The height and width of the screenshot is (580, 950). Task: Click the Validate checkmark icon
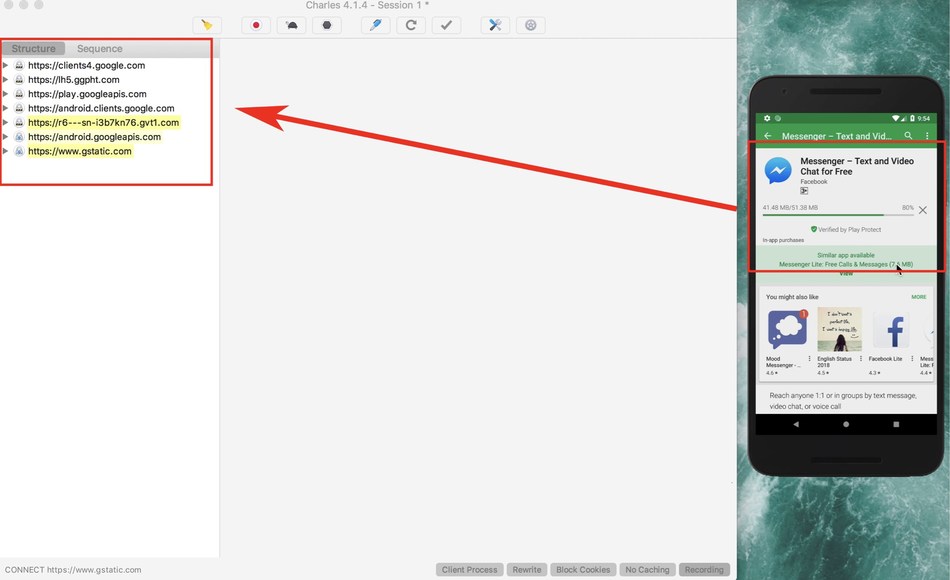(446, 25)
